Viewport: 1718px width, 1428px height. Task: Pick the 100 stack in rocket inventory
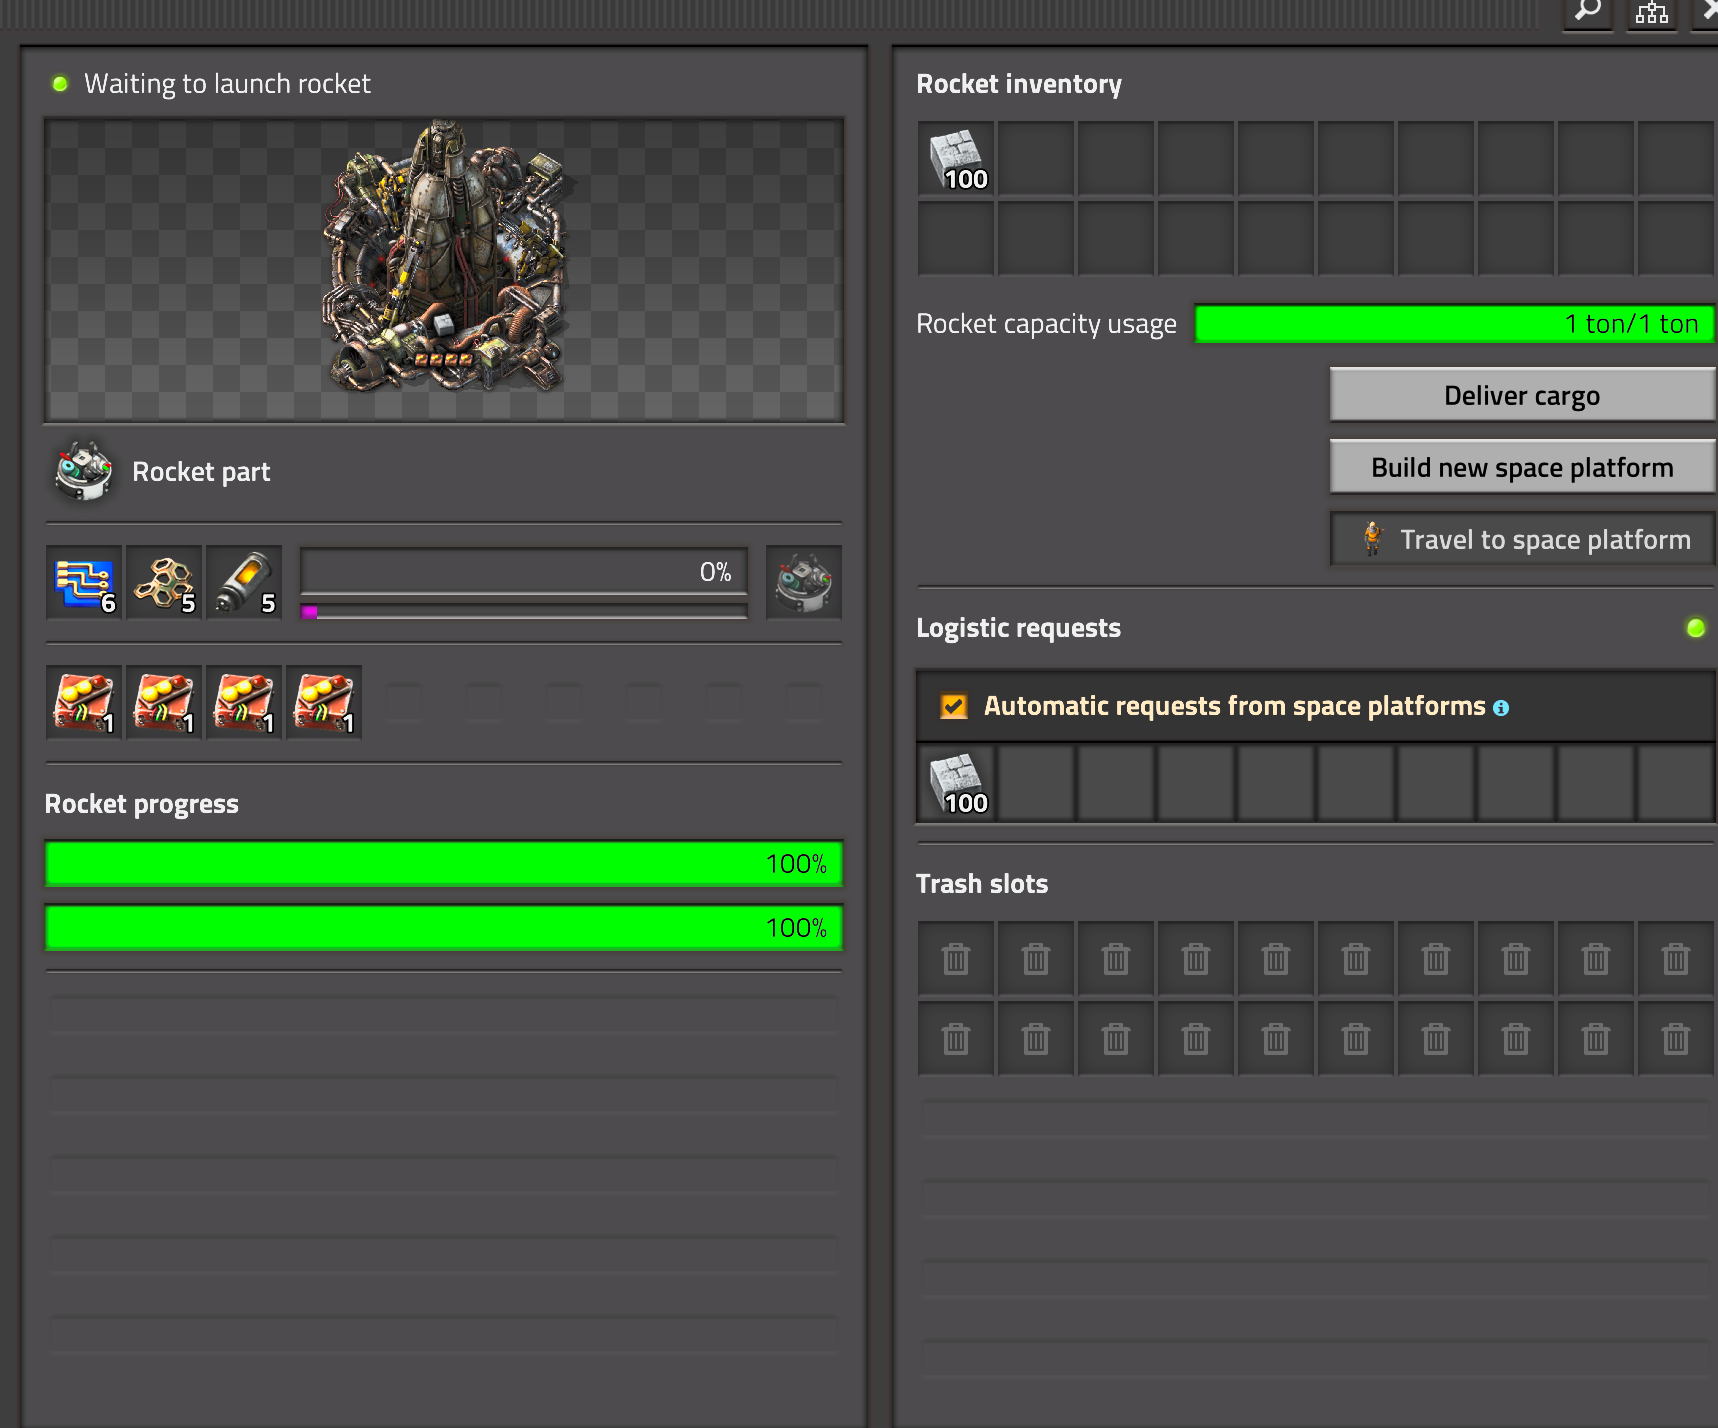point(956,158)
